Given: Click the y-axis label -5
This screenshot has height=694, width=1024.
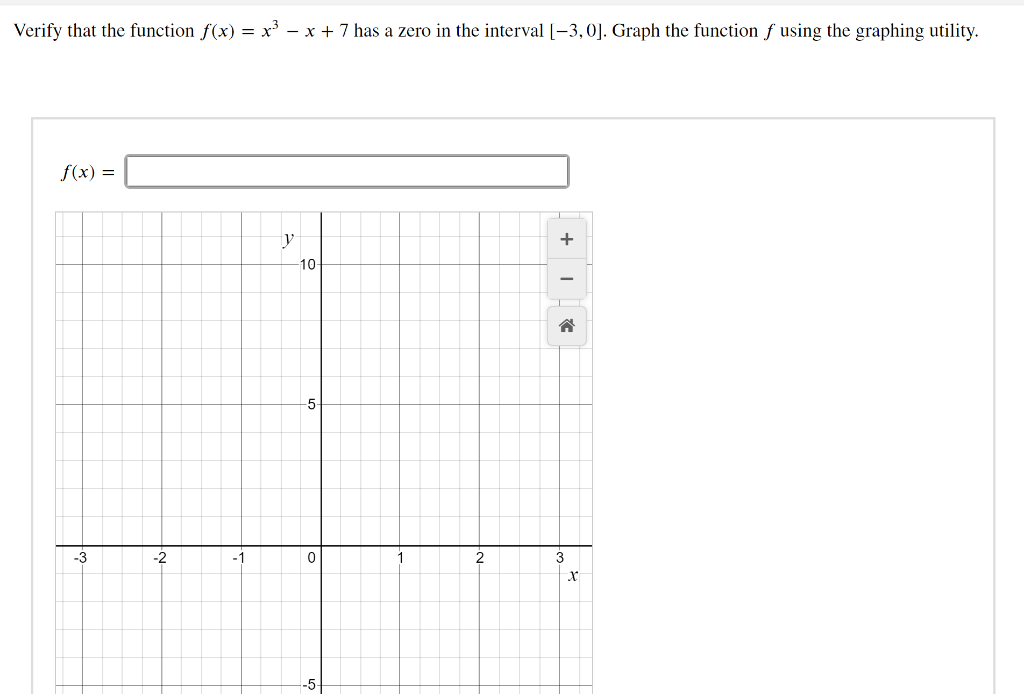Looking at the screenshot, I should [x=310, y=685].
